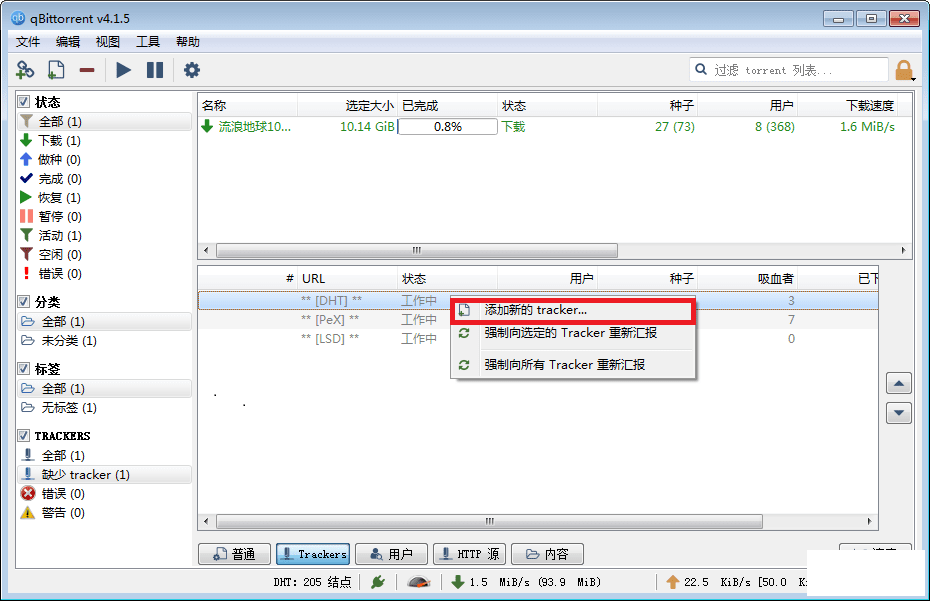This screenshot has height=601, width=930.
Task: Select the ** [LSD] ** tracker row
Action: pyautogui.click(x=537, y=338)
